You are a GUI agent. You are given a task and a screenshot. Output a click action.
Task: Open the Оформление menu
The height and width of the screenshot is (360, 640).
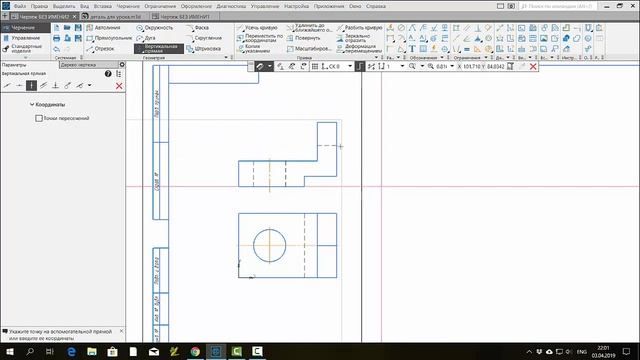click(196, 6)
